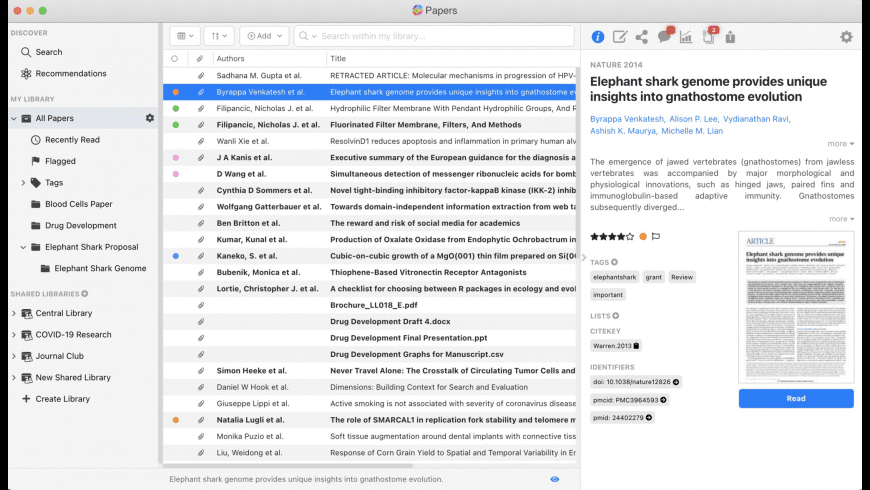Open author link Alison P. Lee

(693, 119)
